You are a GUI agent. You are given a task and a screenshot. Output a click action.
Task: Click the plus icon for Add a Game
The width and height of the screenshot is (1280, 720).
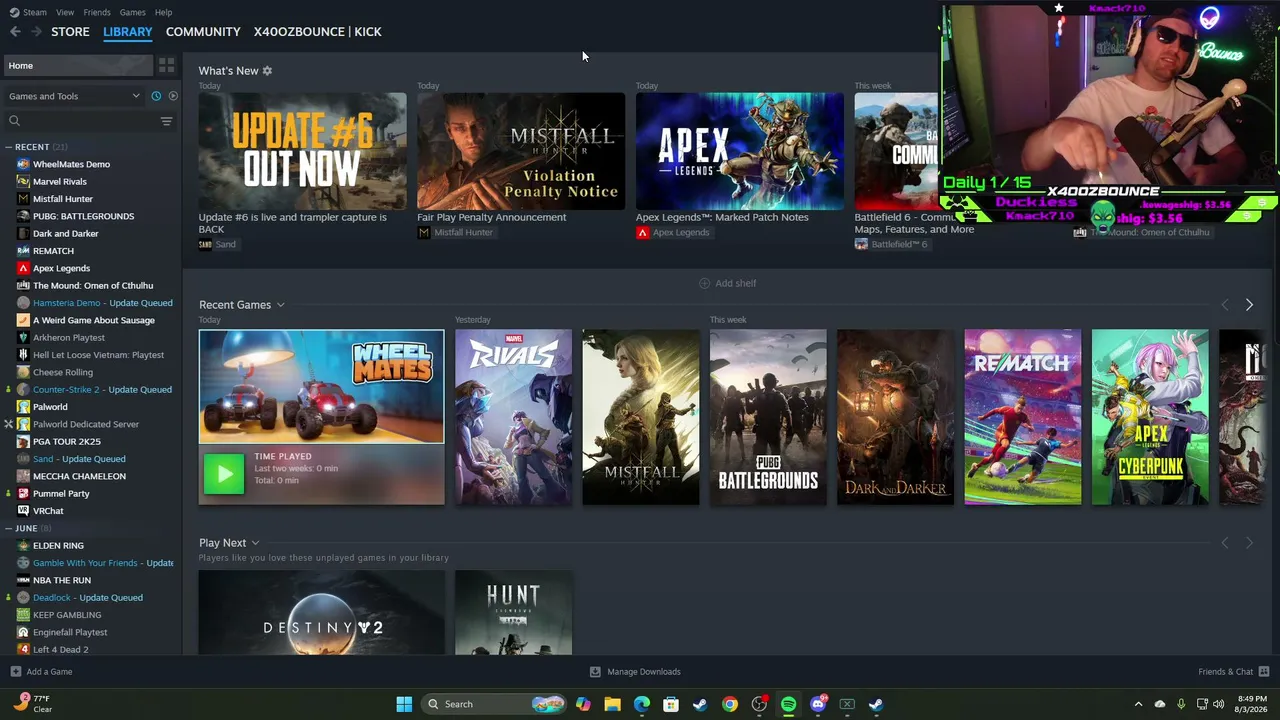(15, 672)
